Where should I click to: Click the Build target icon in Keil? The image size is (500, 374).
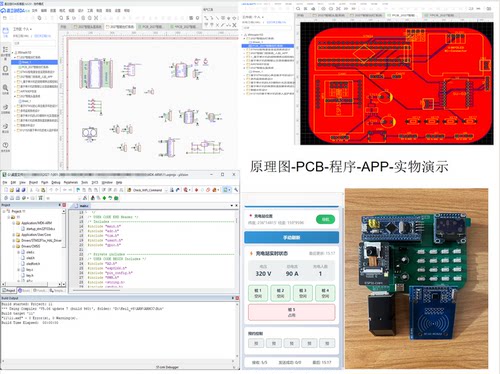12,198
